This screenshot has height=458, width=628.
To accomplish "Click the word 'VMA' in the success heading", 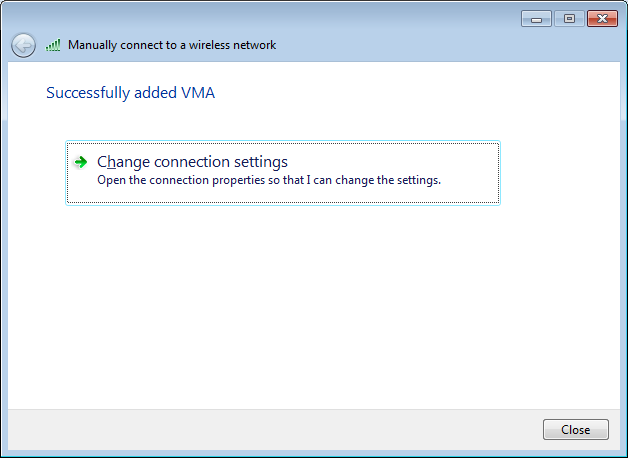I will pos(198,93).
